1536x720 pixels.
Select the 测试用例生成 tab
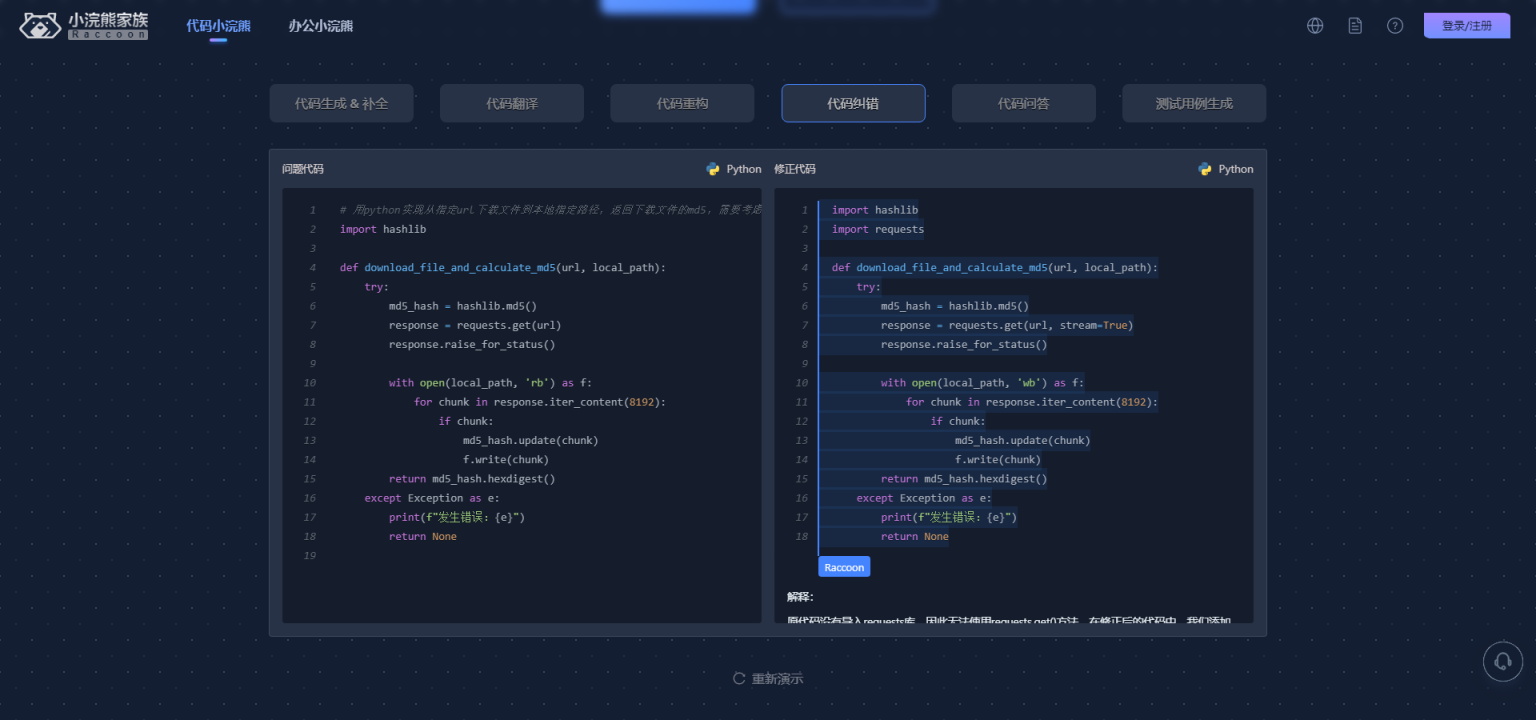point(1194,103)
